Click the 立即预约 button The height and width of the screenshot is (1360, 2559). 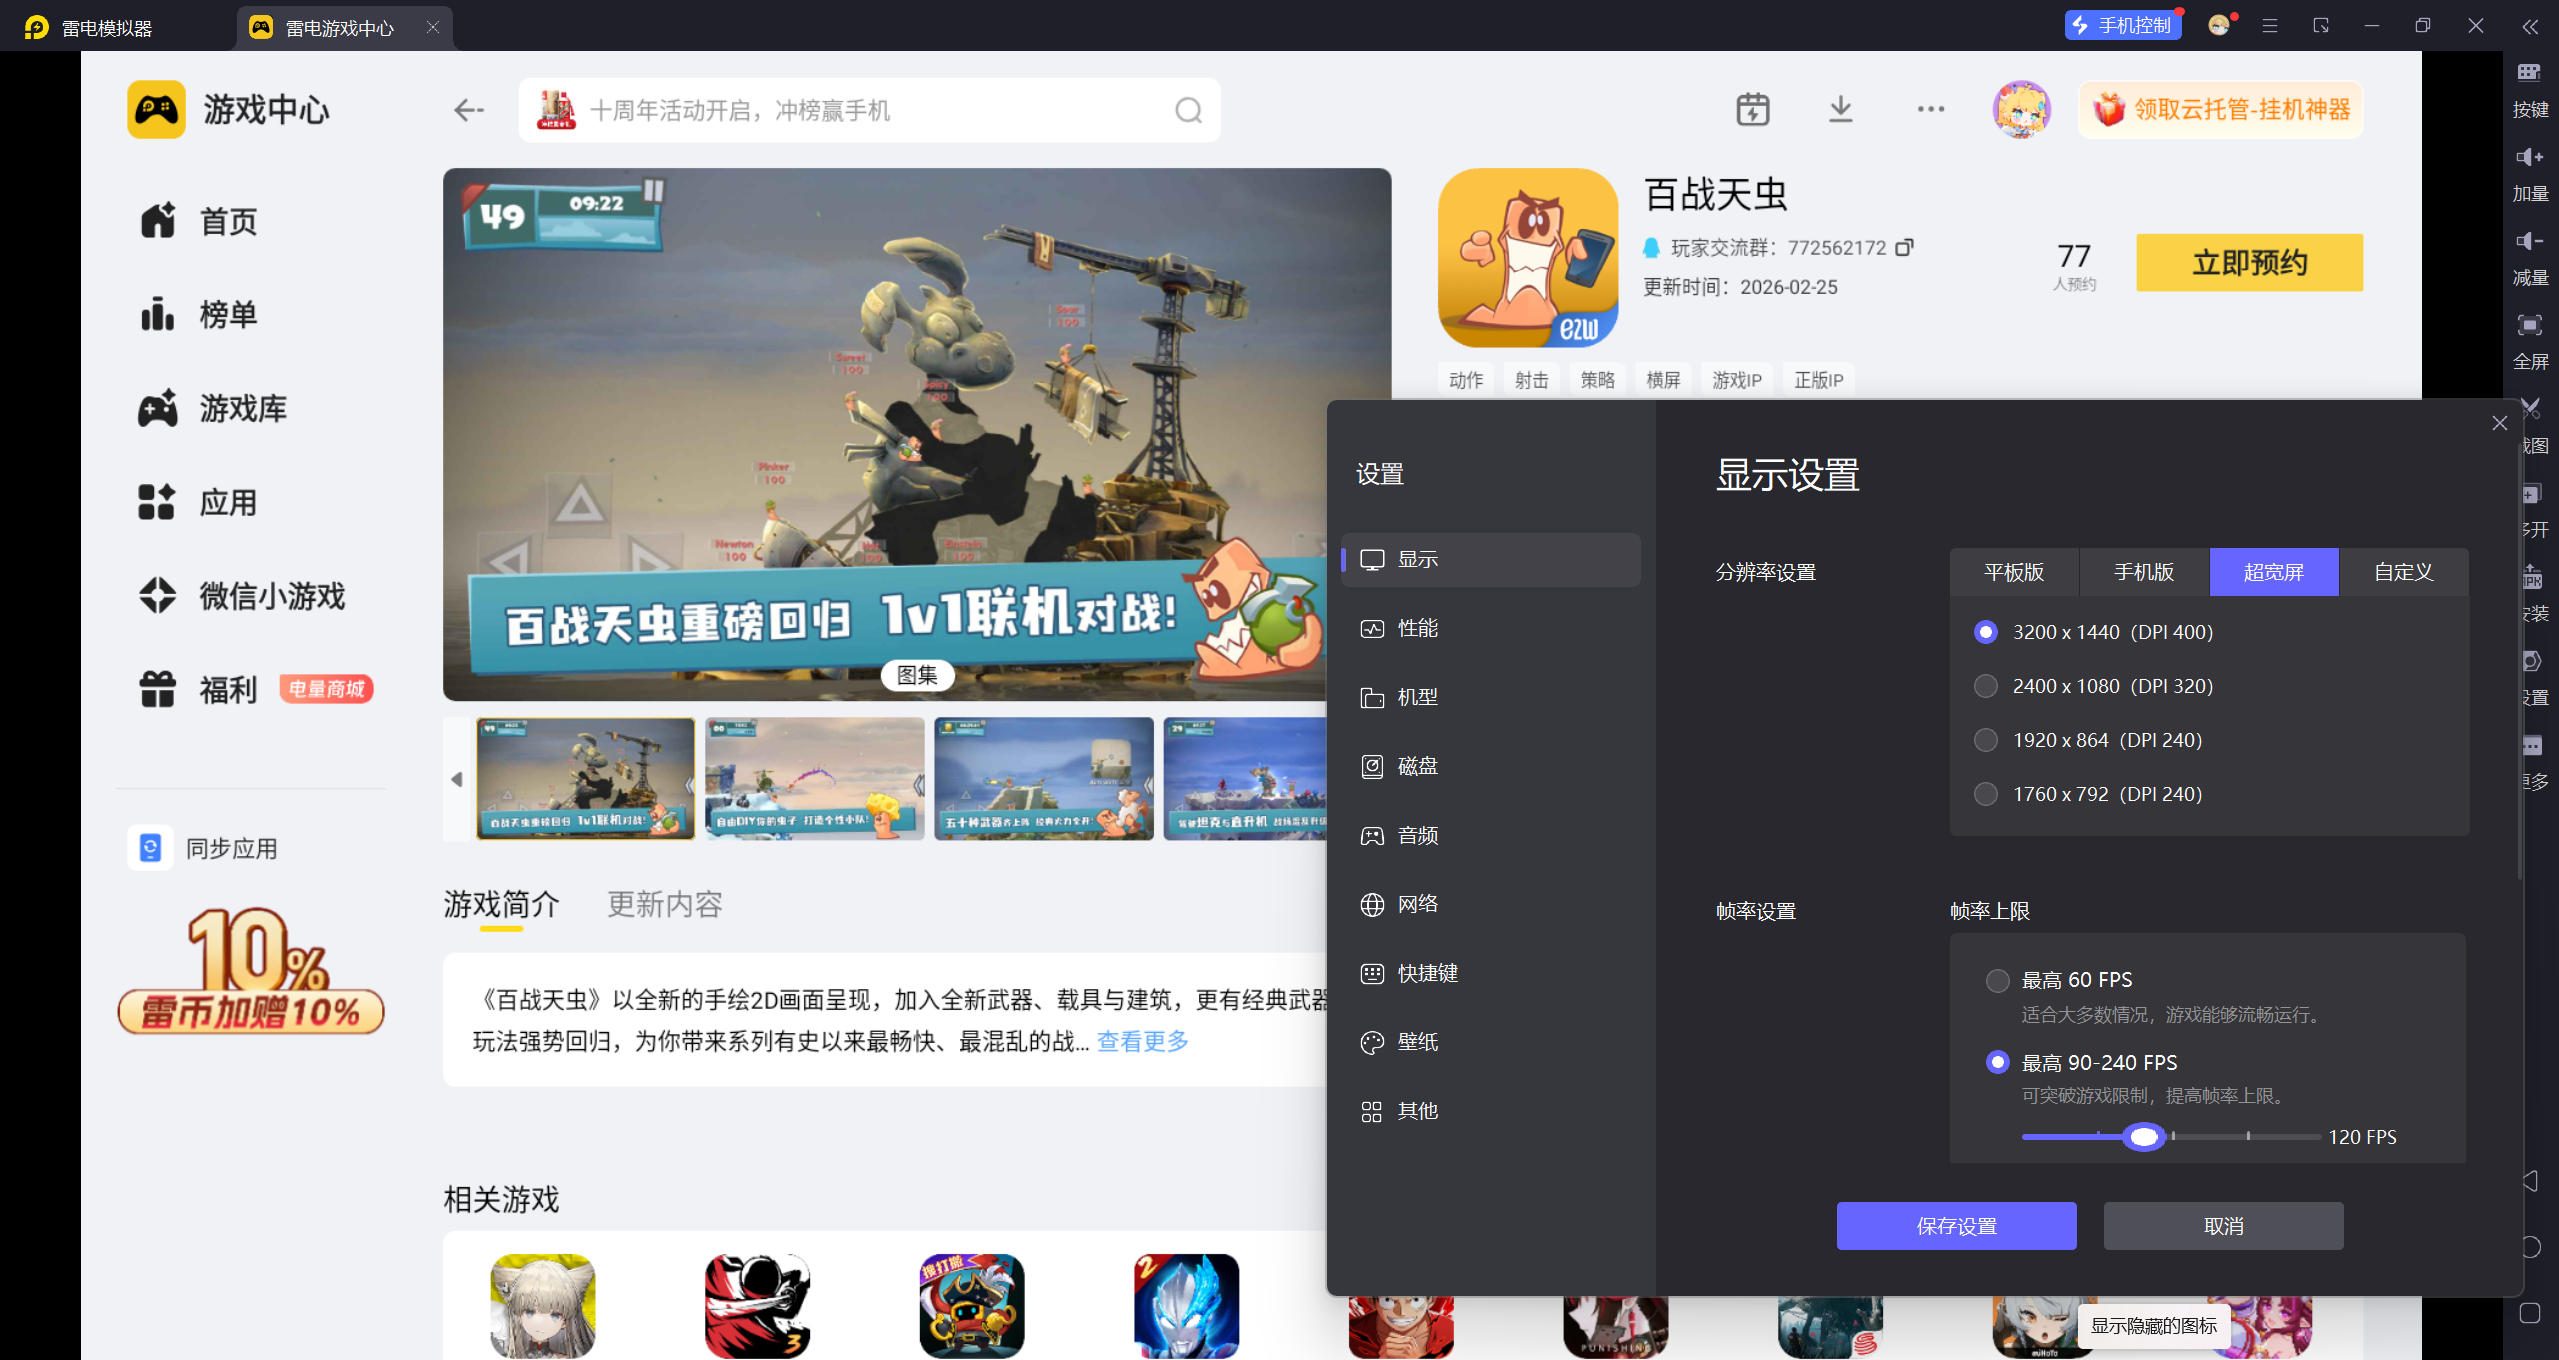[x=2248, y=263]
